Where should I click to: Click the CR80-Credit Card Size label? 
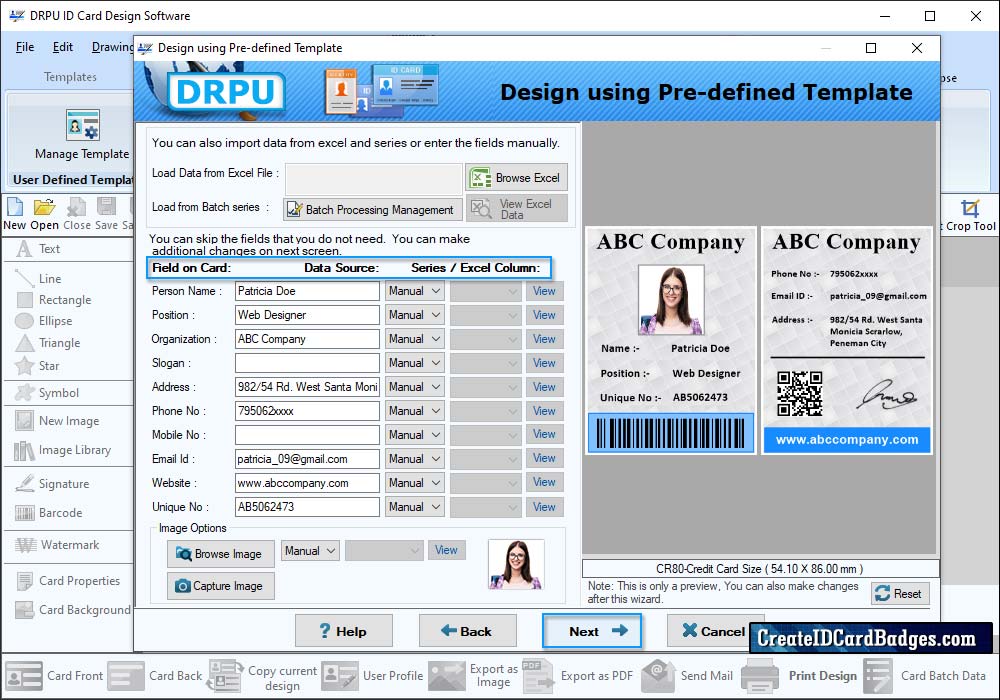click(x=760, y=569)
